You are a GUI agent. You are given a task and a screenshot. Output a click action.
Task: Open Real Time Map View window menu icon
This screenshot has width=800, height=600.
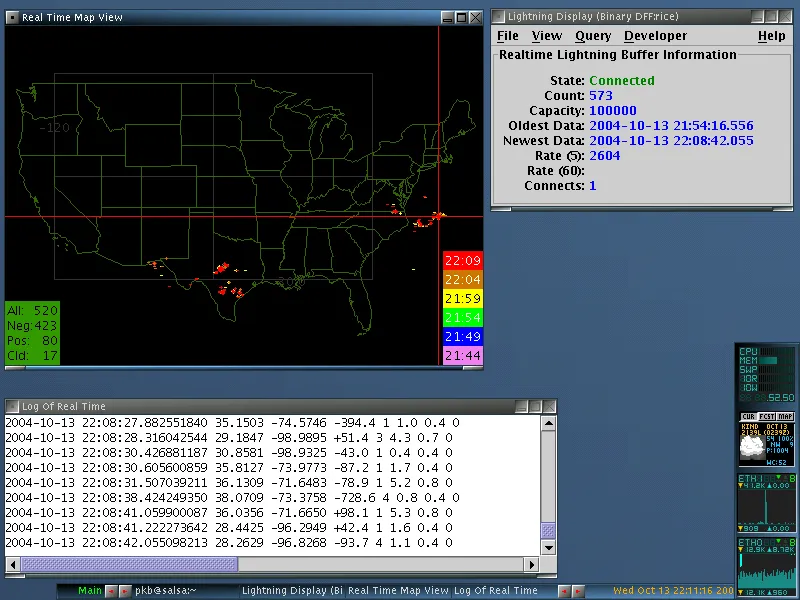13,17
